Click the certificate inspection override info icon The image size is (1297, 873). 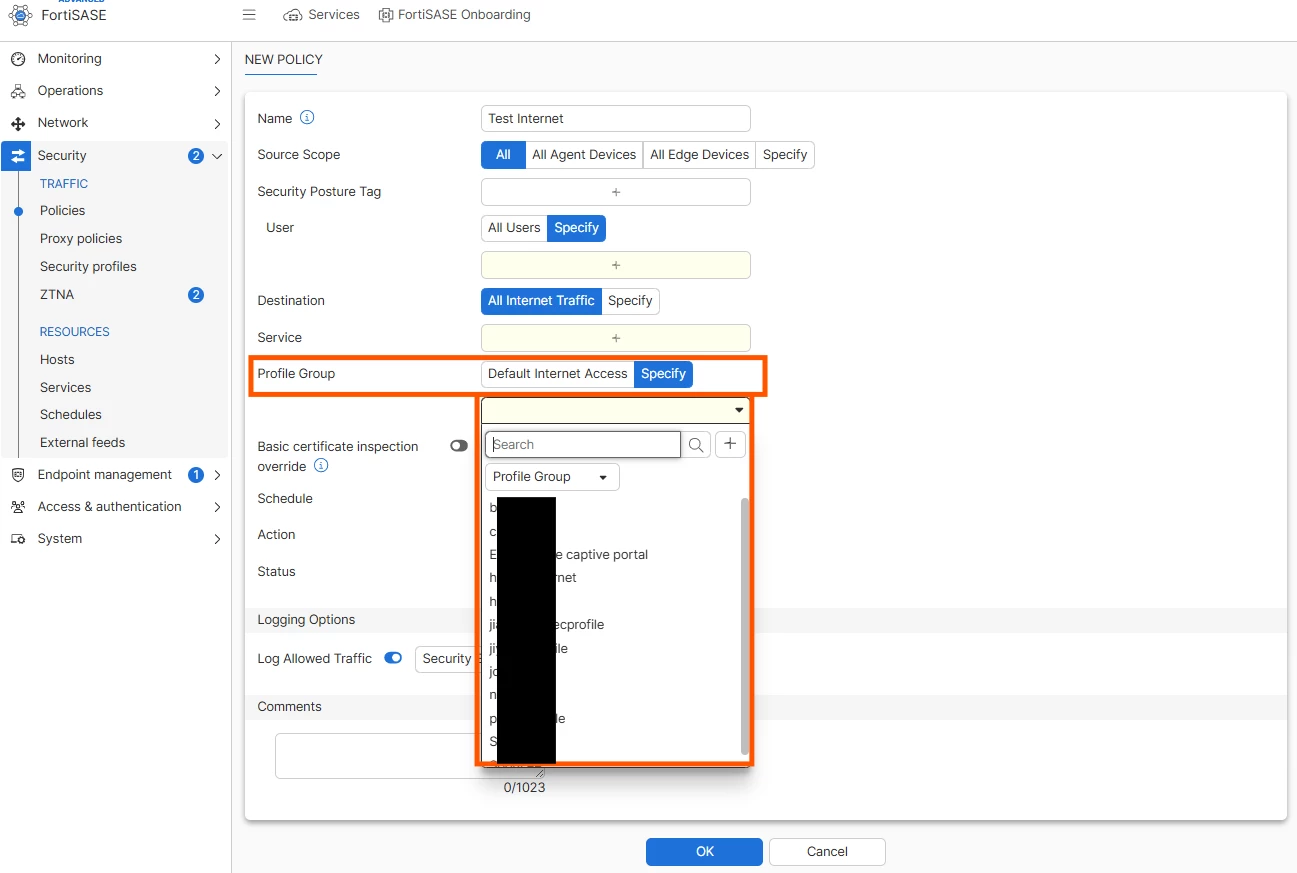tap(321, 466)
